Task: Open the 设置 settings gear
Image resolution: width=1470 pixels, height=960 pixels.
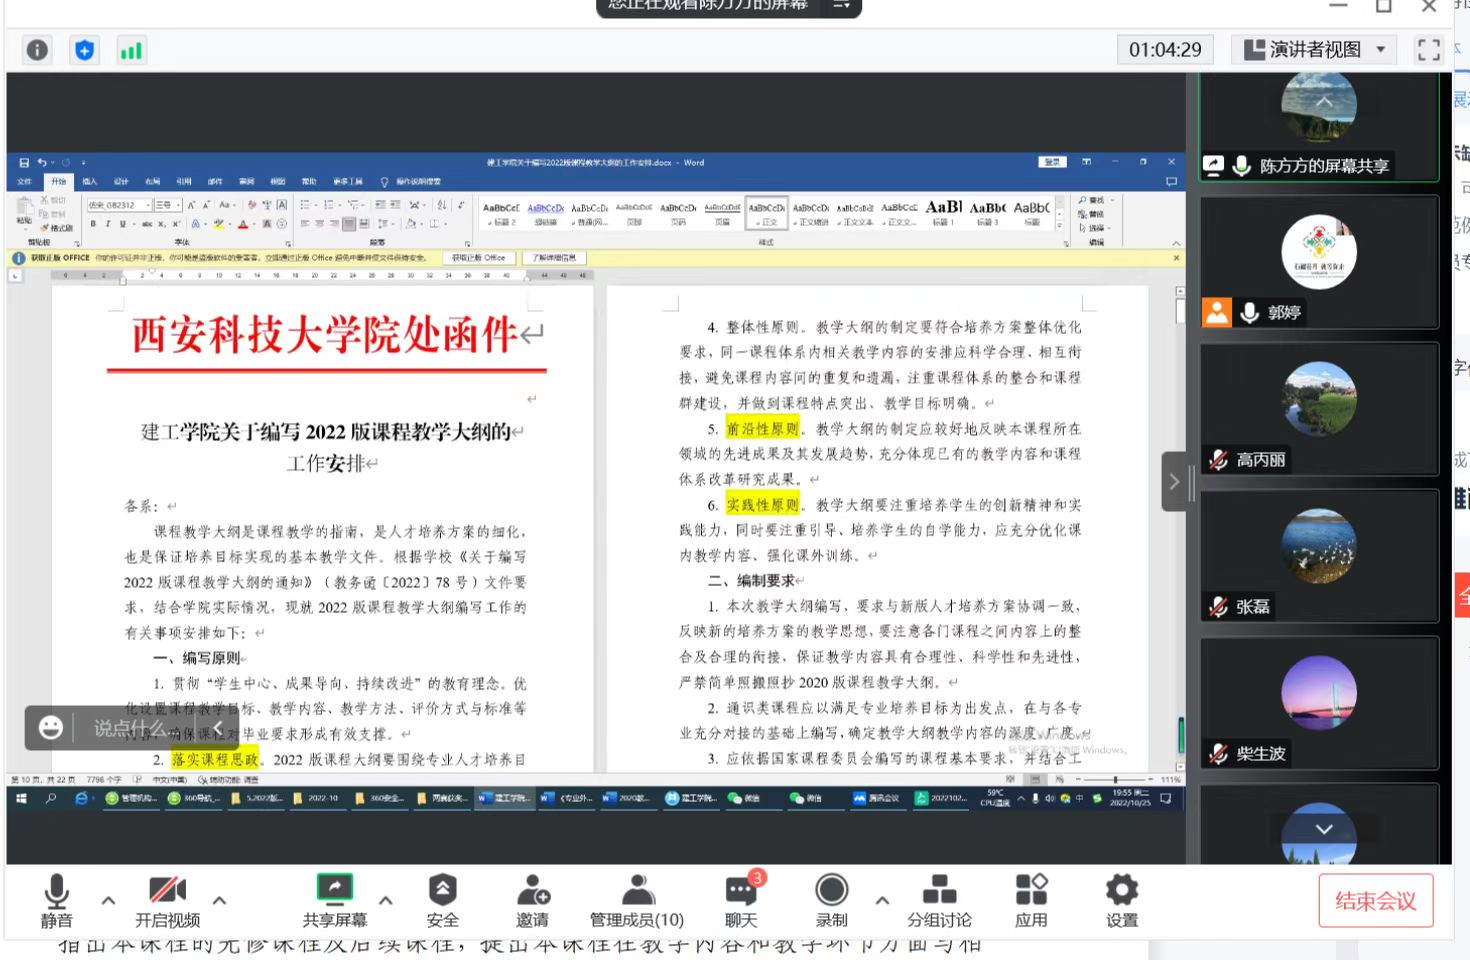Action: pyautogui.click(x=1121, y=900)
